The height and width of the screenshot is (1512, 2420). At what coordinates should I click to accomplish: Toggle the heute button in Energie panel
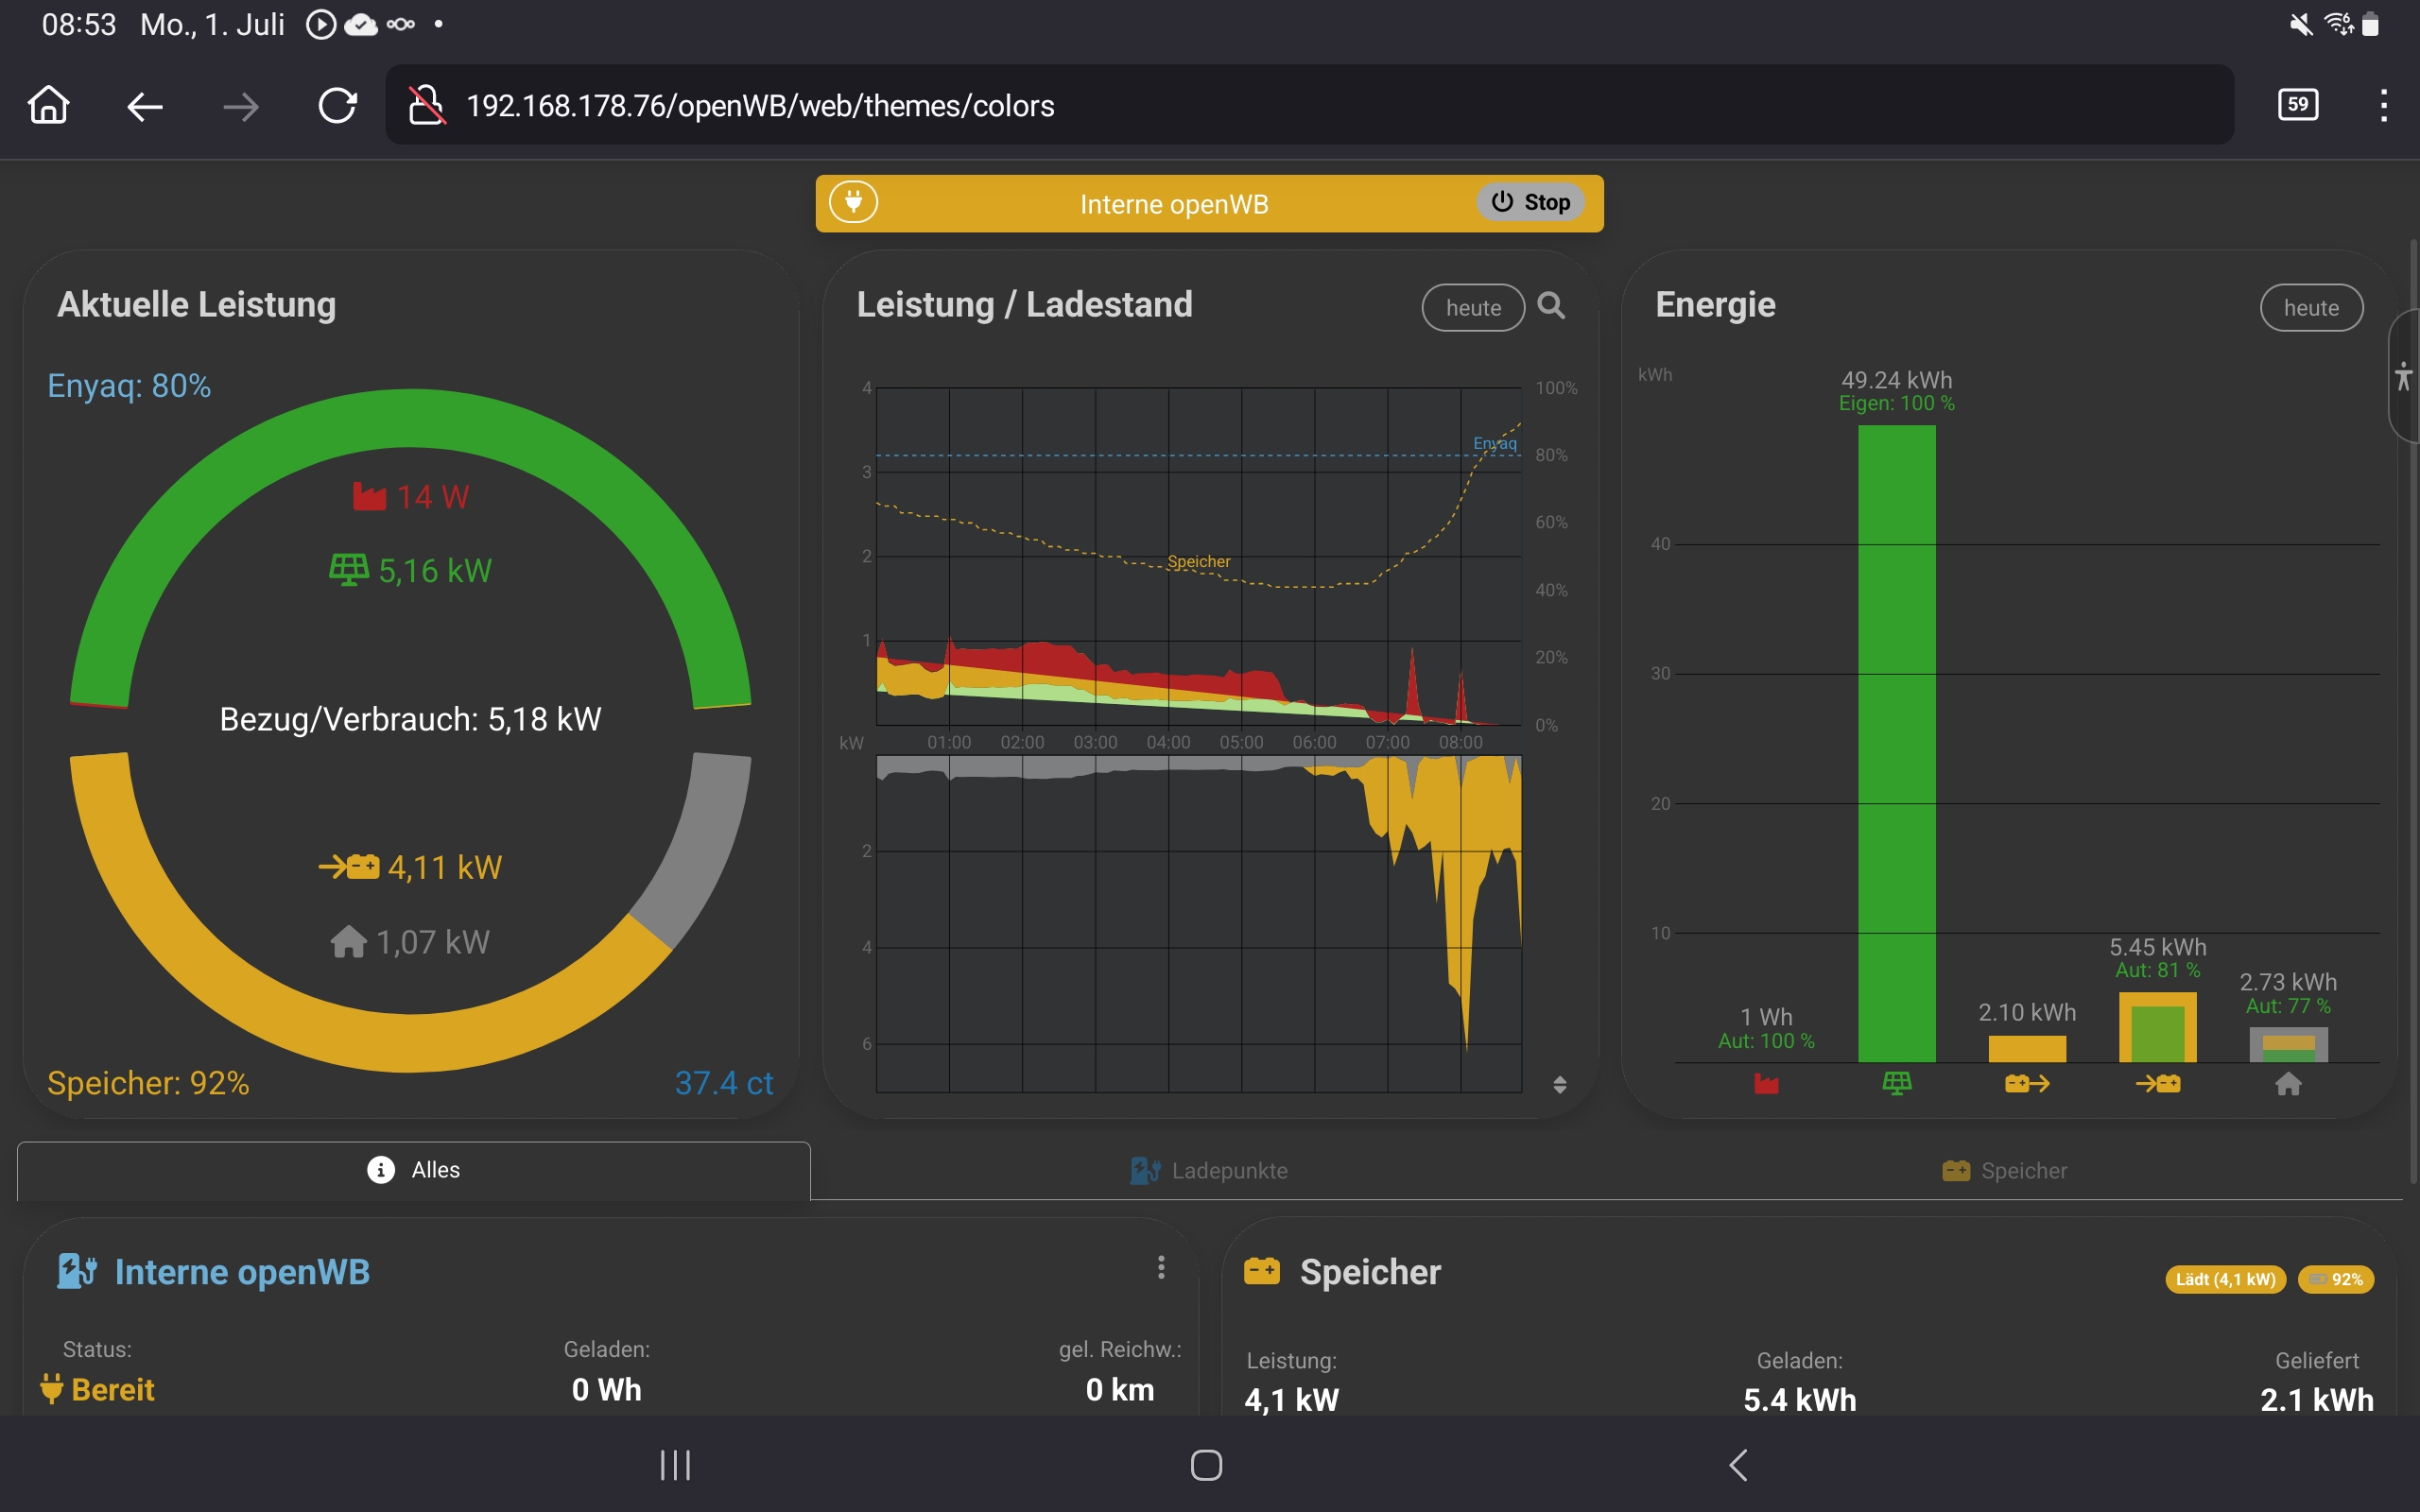(2310, 308)
